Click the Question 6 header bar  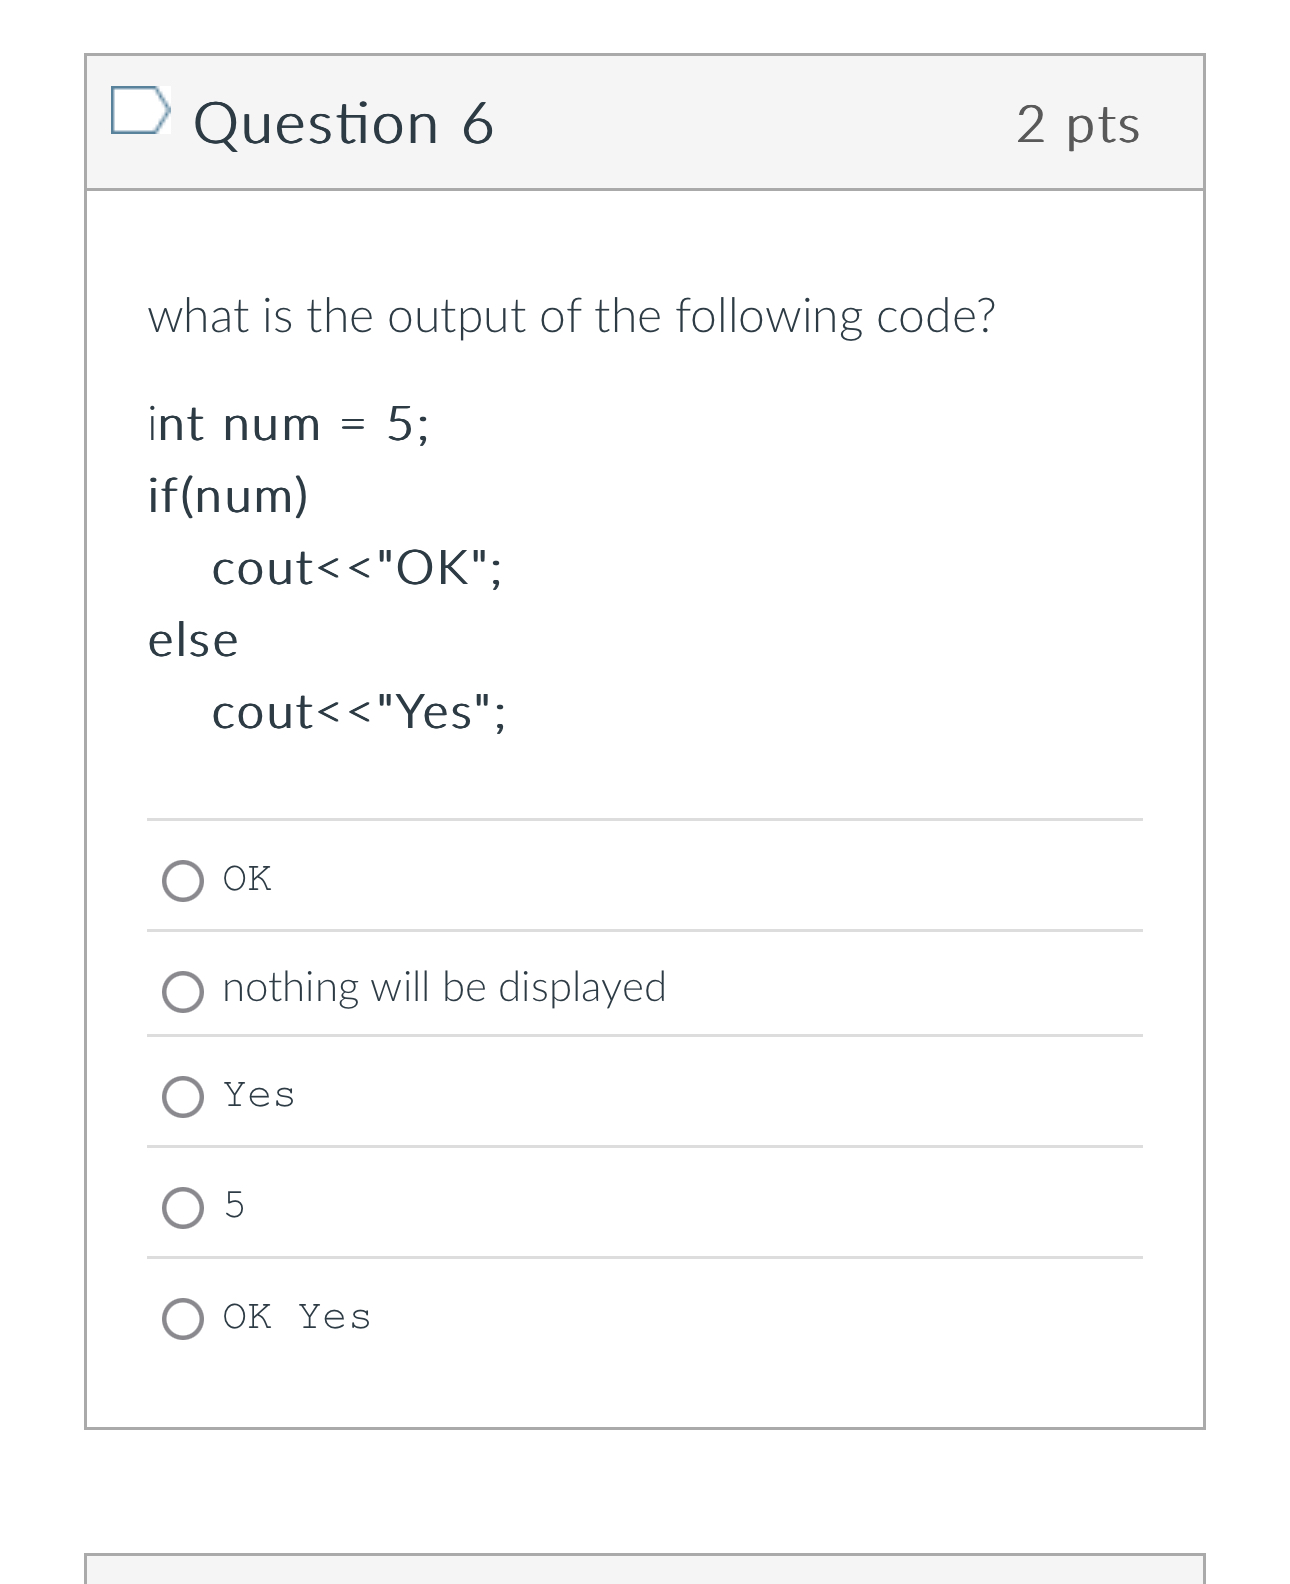pyautogui.click(x=643, y=122)
